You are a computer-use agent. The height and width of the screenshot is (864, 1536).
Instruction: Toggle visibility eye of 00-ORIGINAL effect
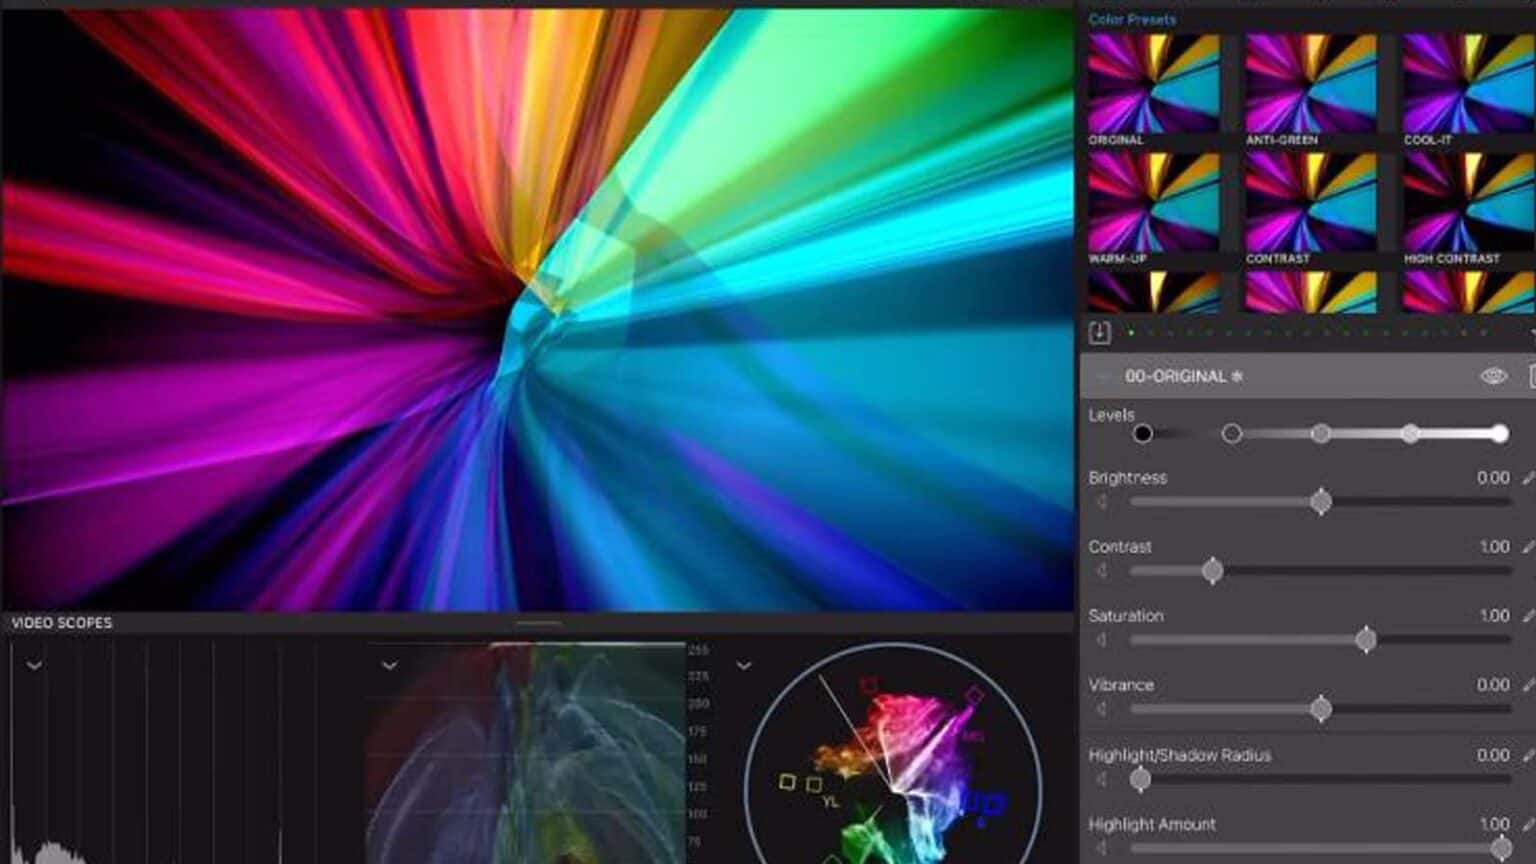(x=1493, y=376)
